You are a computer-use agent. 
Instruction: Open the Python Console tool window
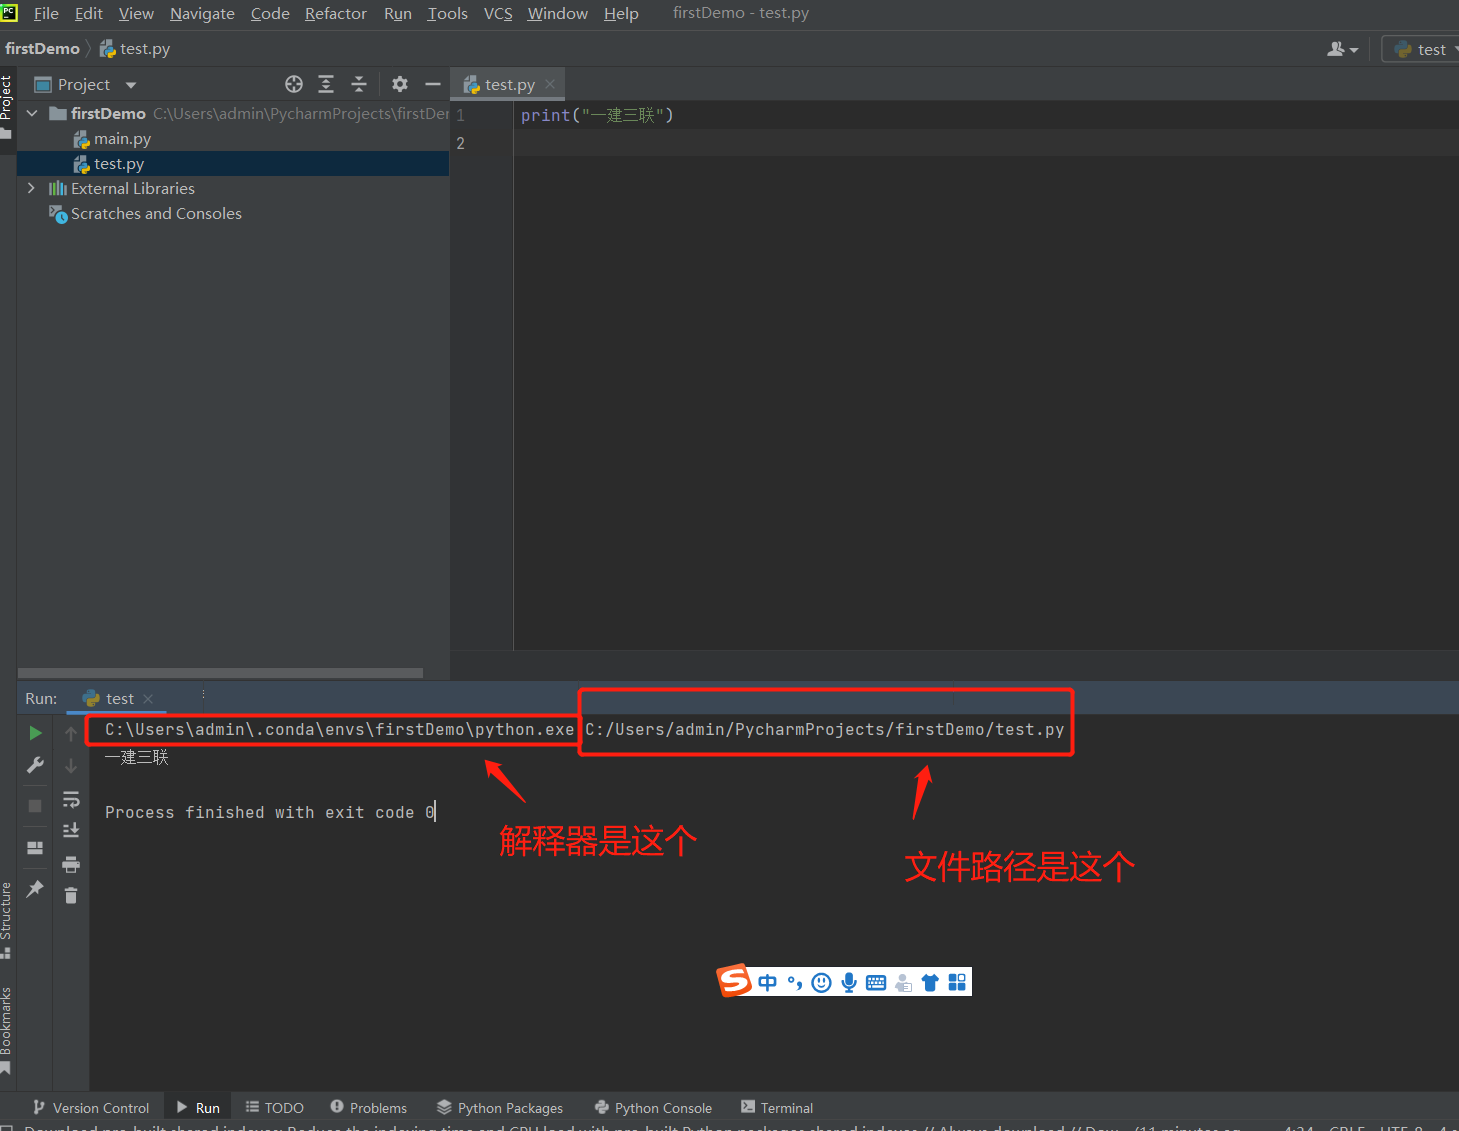point(653,1107)
